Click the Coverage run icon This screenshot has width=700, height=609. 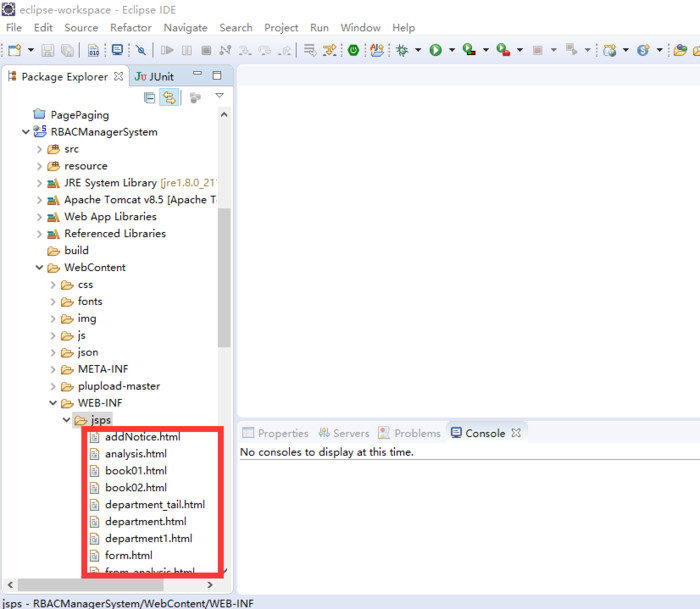pyautogui.click(x=469, y=50)
